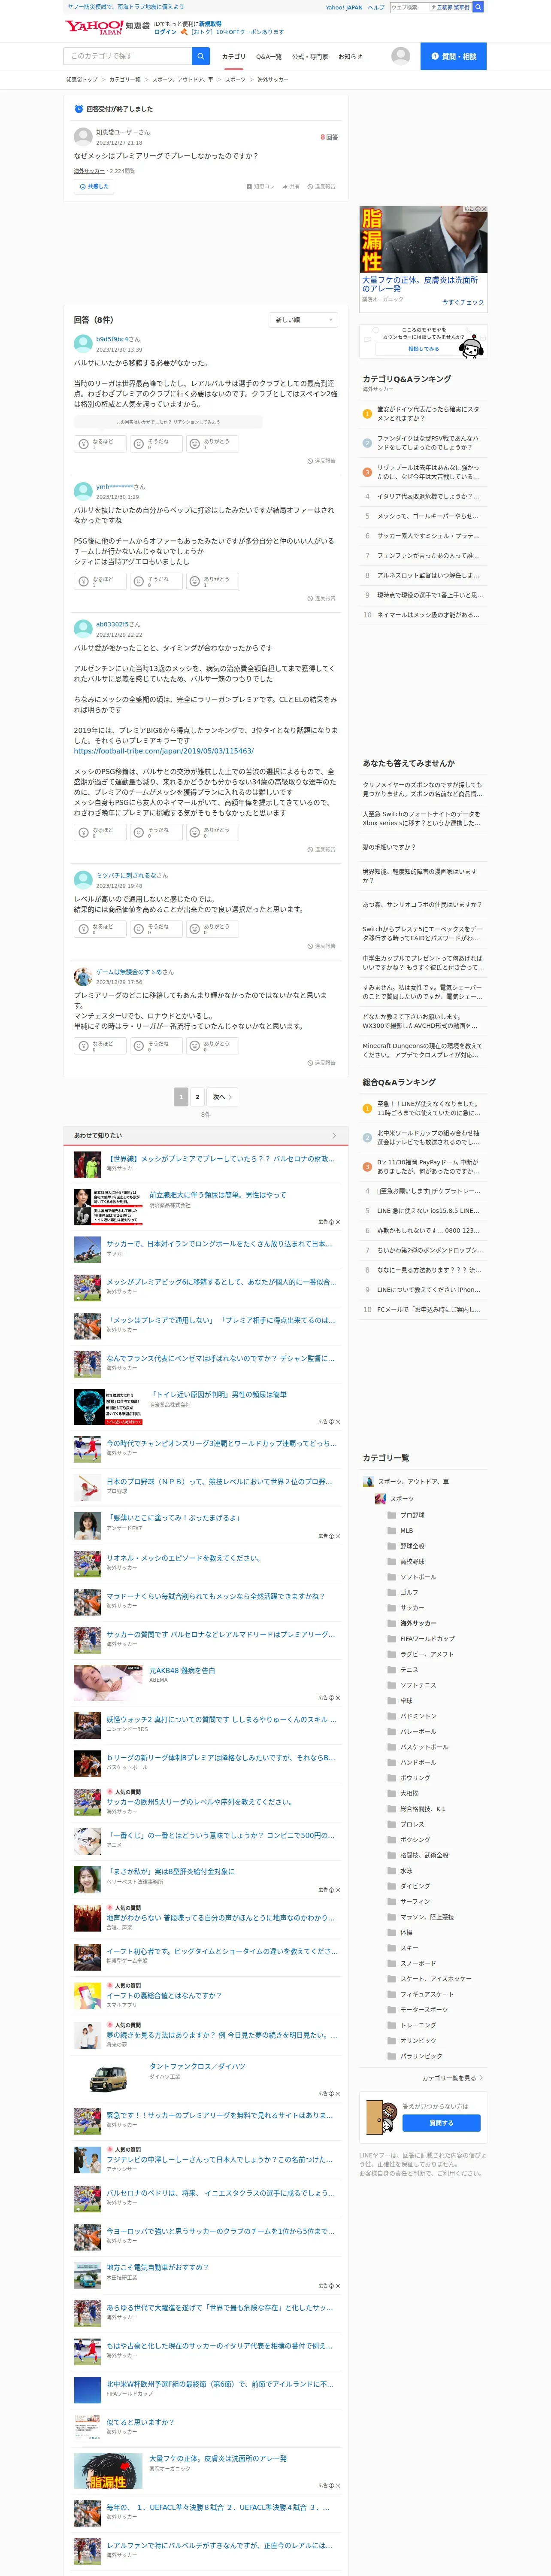Viewport: 551px width, 2576px height.
Task: Open the 新しい順 sort dropdown
Action: pos(302,320)
